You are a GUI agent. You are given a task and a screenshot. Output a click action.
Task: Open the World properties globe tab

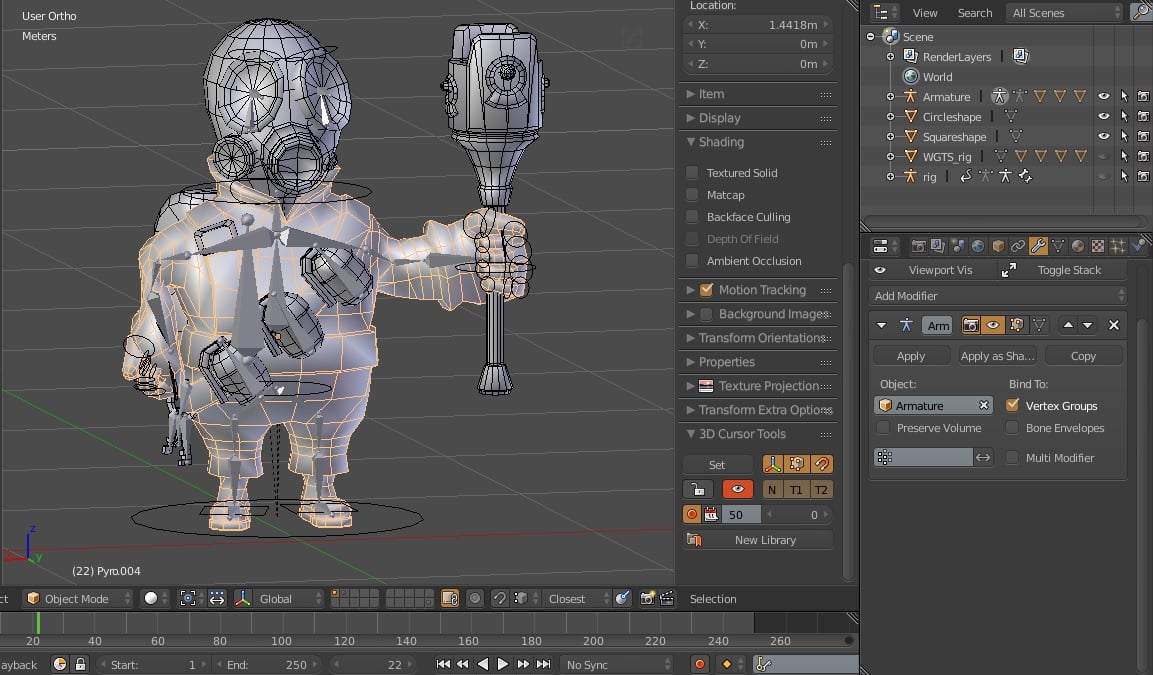[977, 246]
